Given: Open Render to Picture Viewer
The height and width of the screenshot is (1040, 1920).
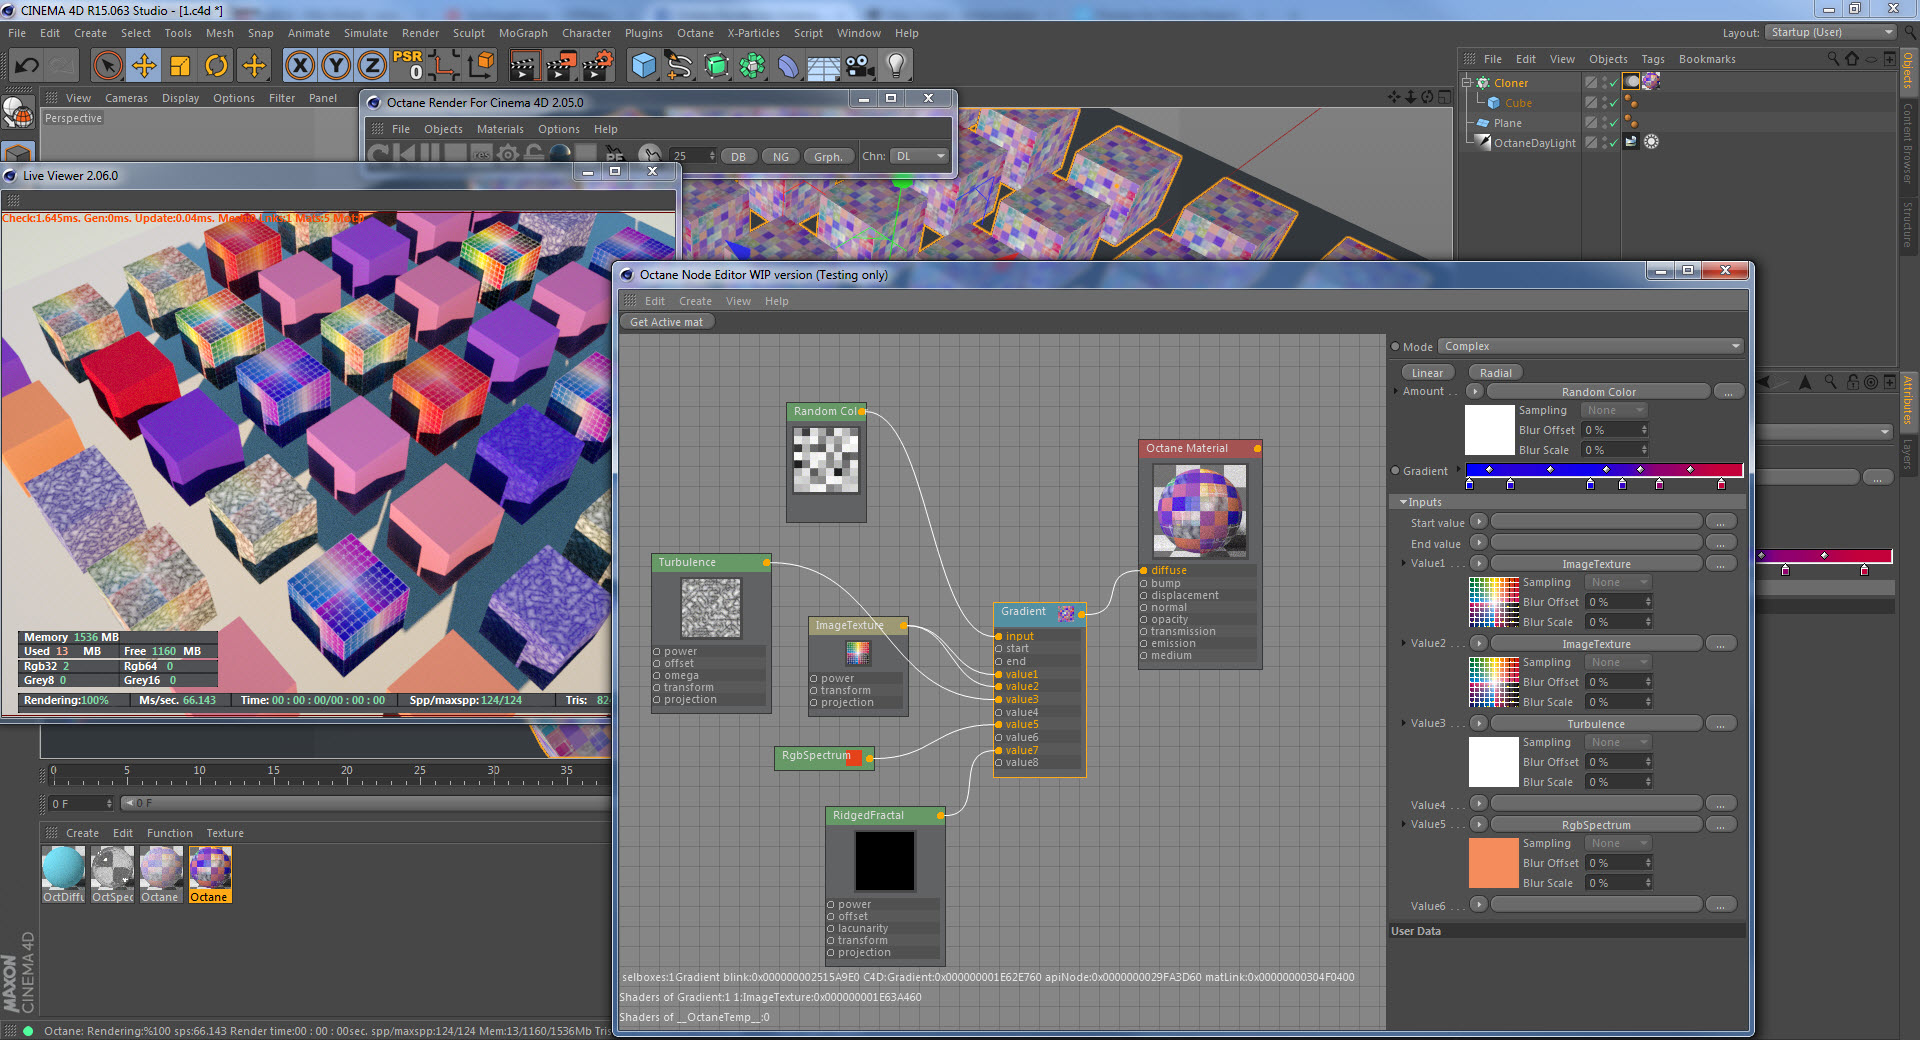Looking at the screenshot, I should pyautogui.click(x=561, y=66).
